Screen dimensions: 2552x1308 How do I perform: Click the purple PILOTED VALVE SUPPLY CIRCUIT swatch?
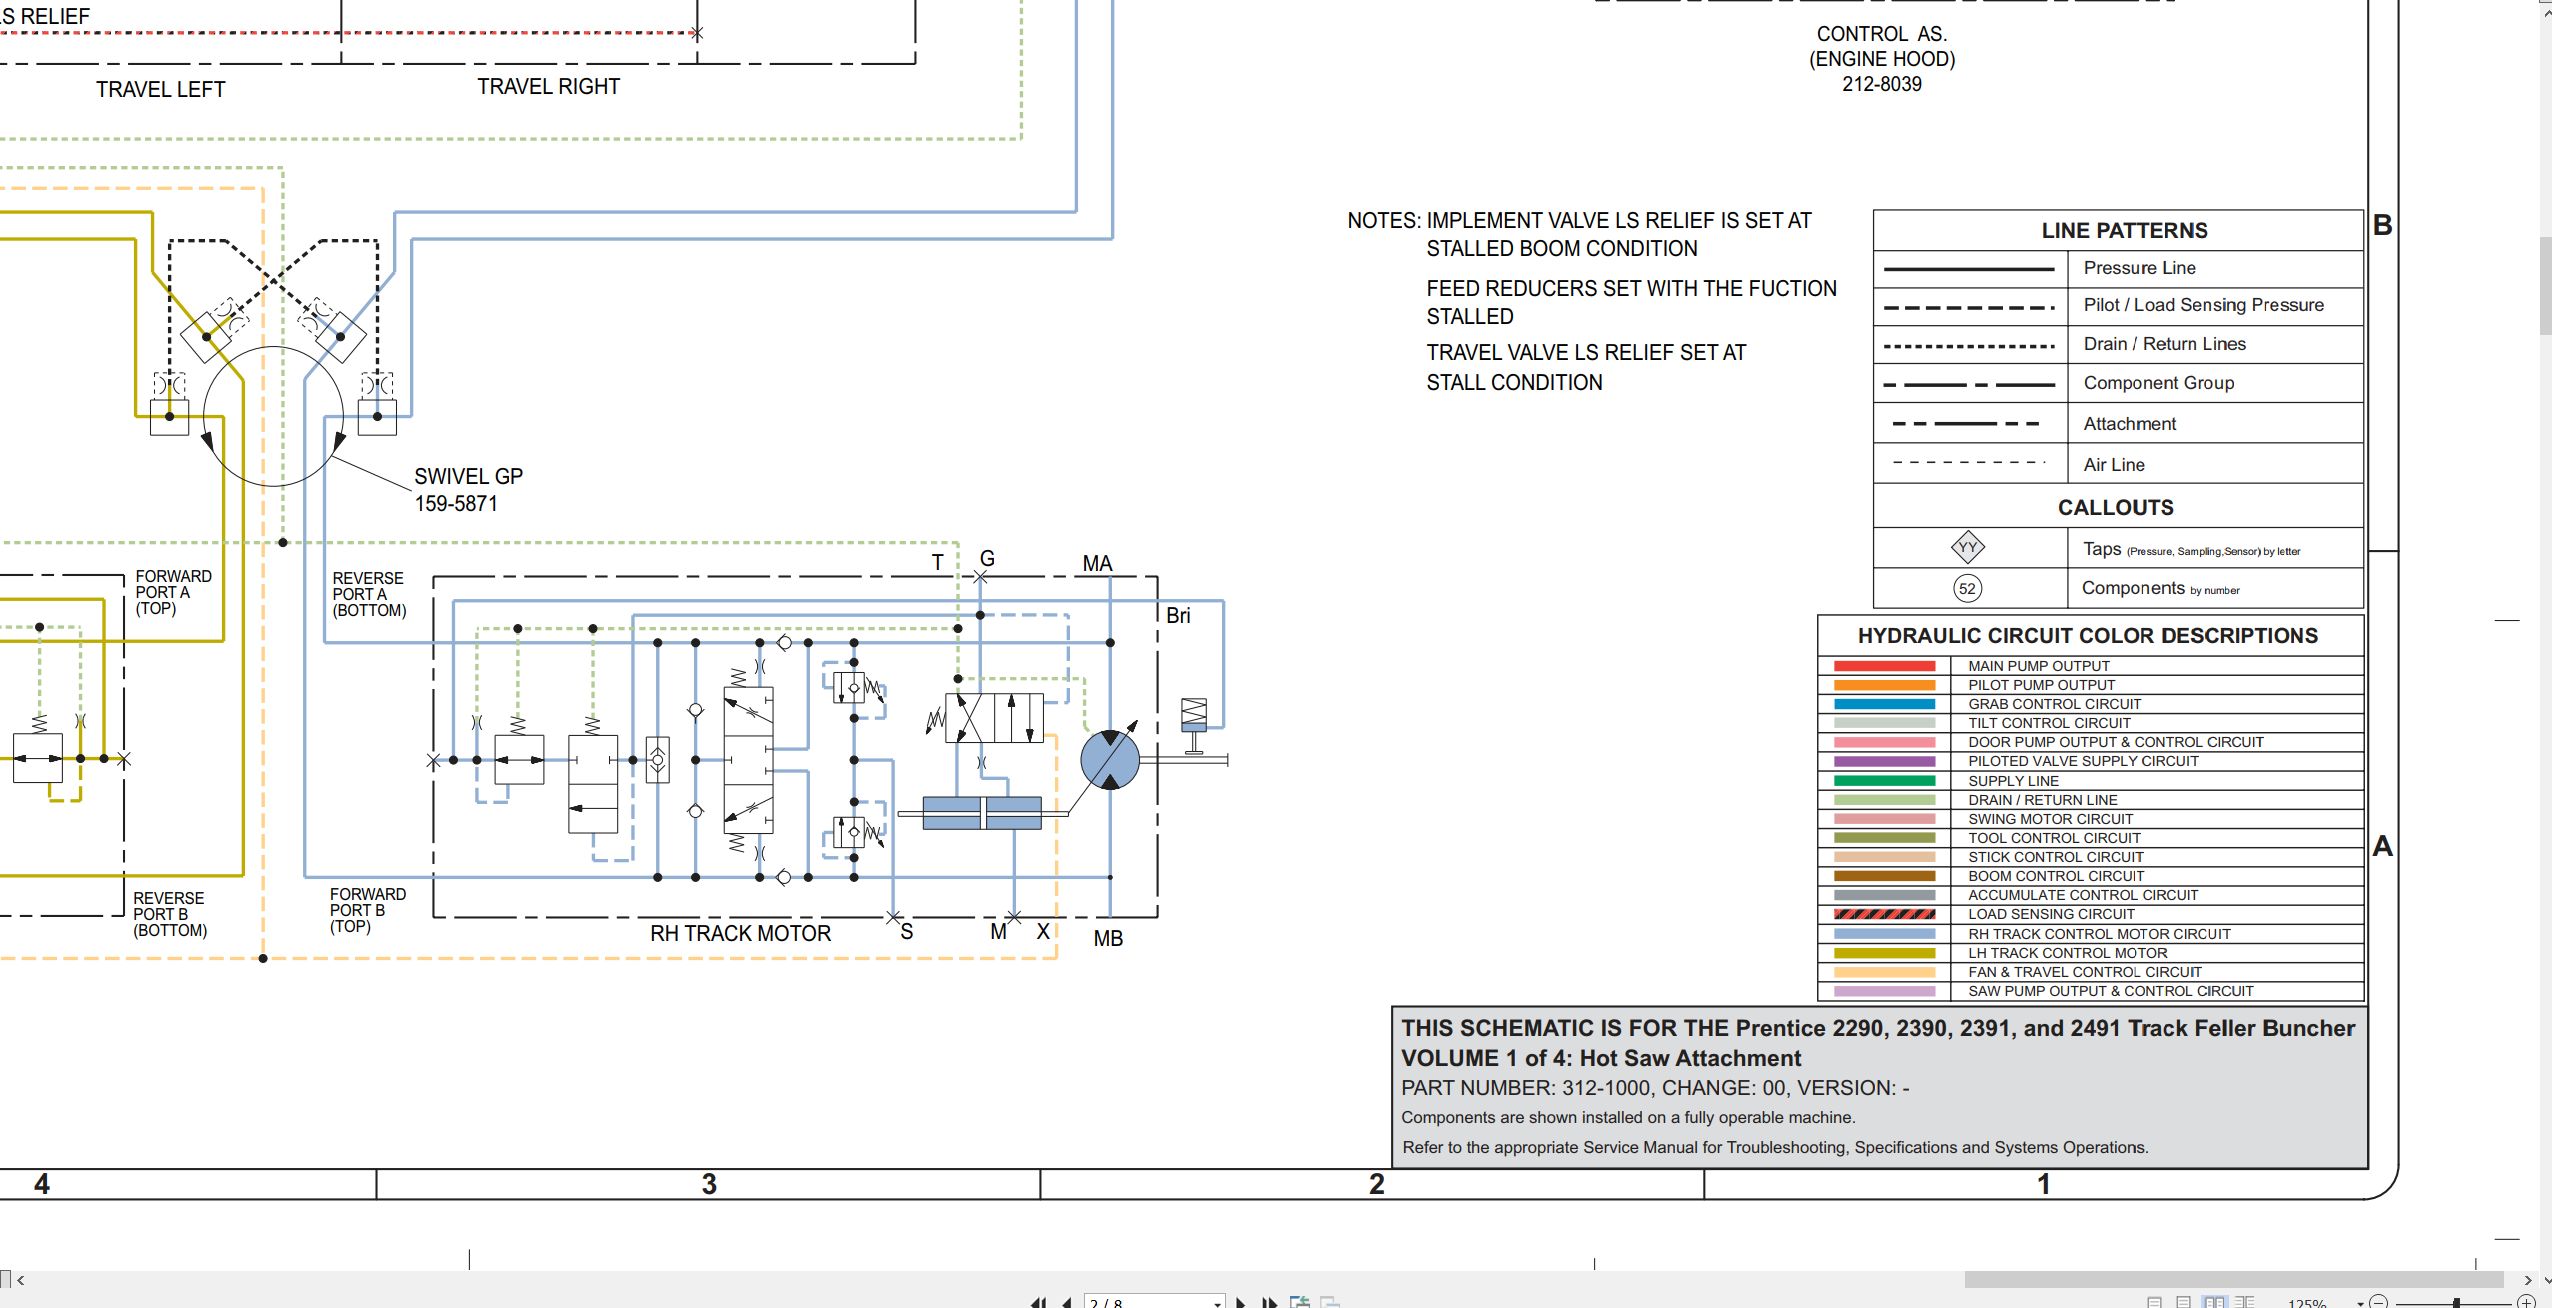point(1884,761)
